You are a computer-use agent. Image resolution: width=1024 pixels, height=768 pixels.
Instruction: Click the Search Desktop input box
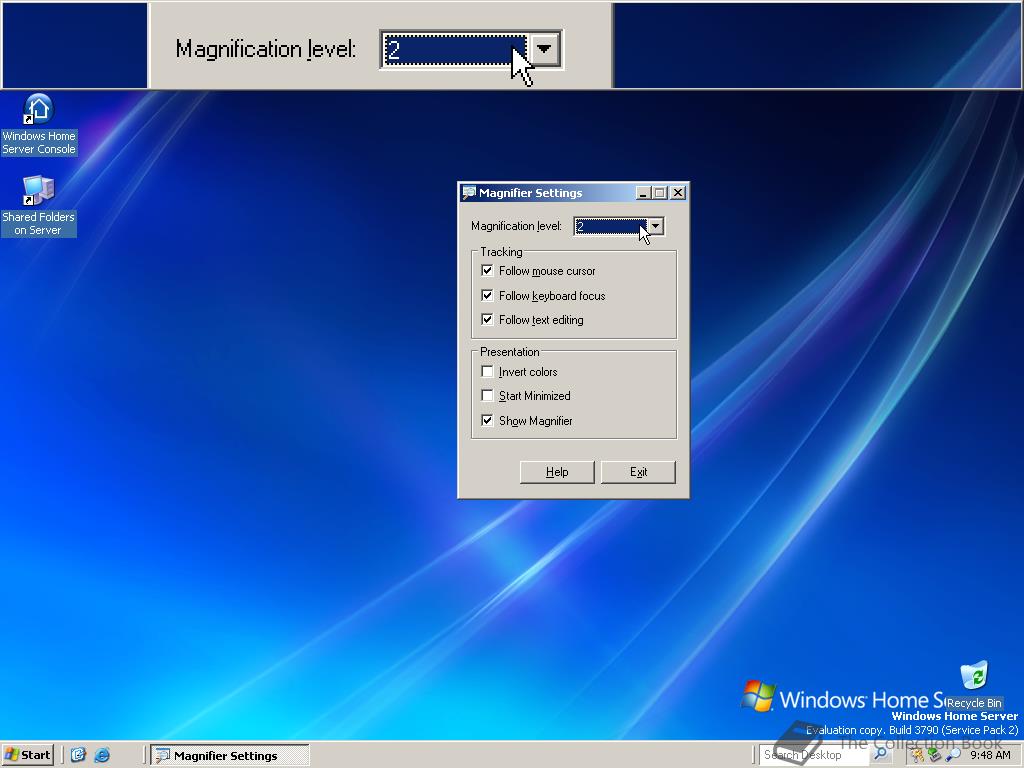pyautogui.click(x=813, y=755)
